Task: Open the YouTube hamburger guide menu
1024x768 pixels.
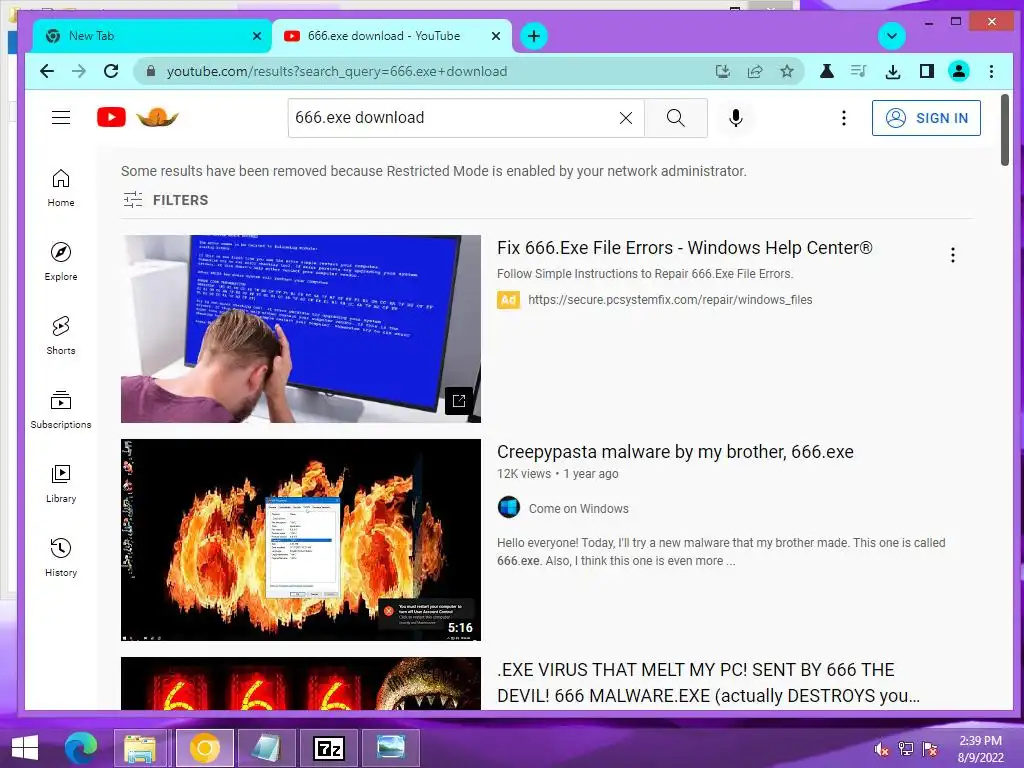Action: coord(61,118)
